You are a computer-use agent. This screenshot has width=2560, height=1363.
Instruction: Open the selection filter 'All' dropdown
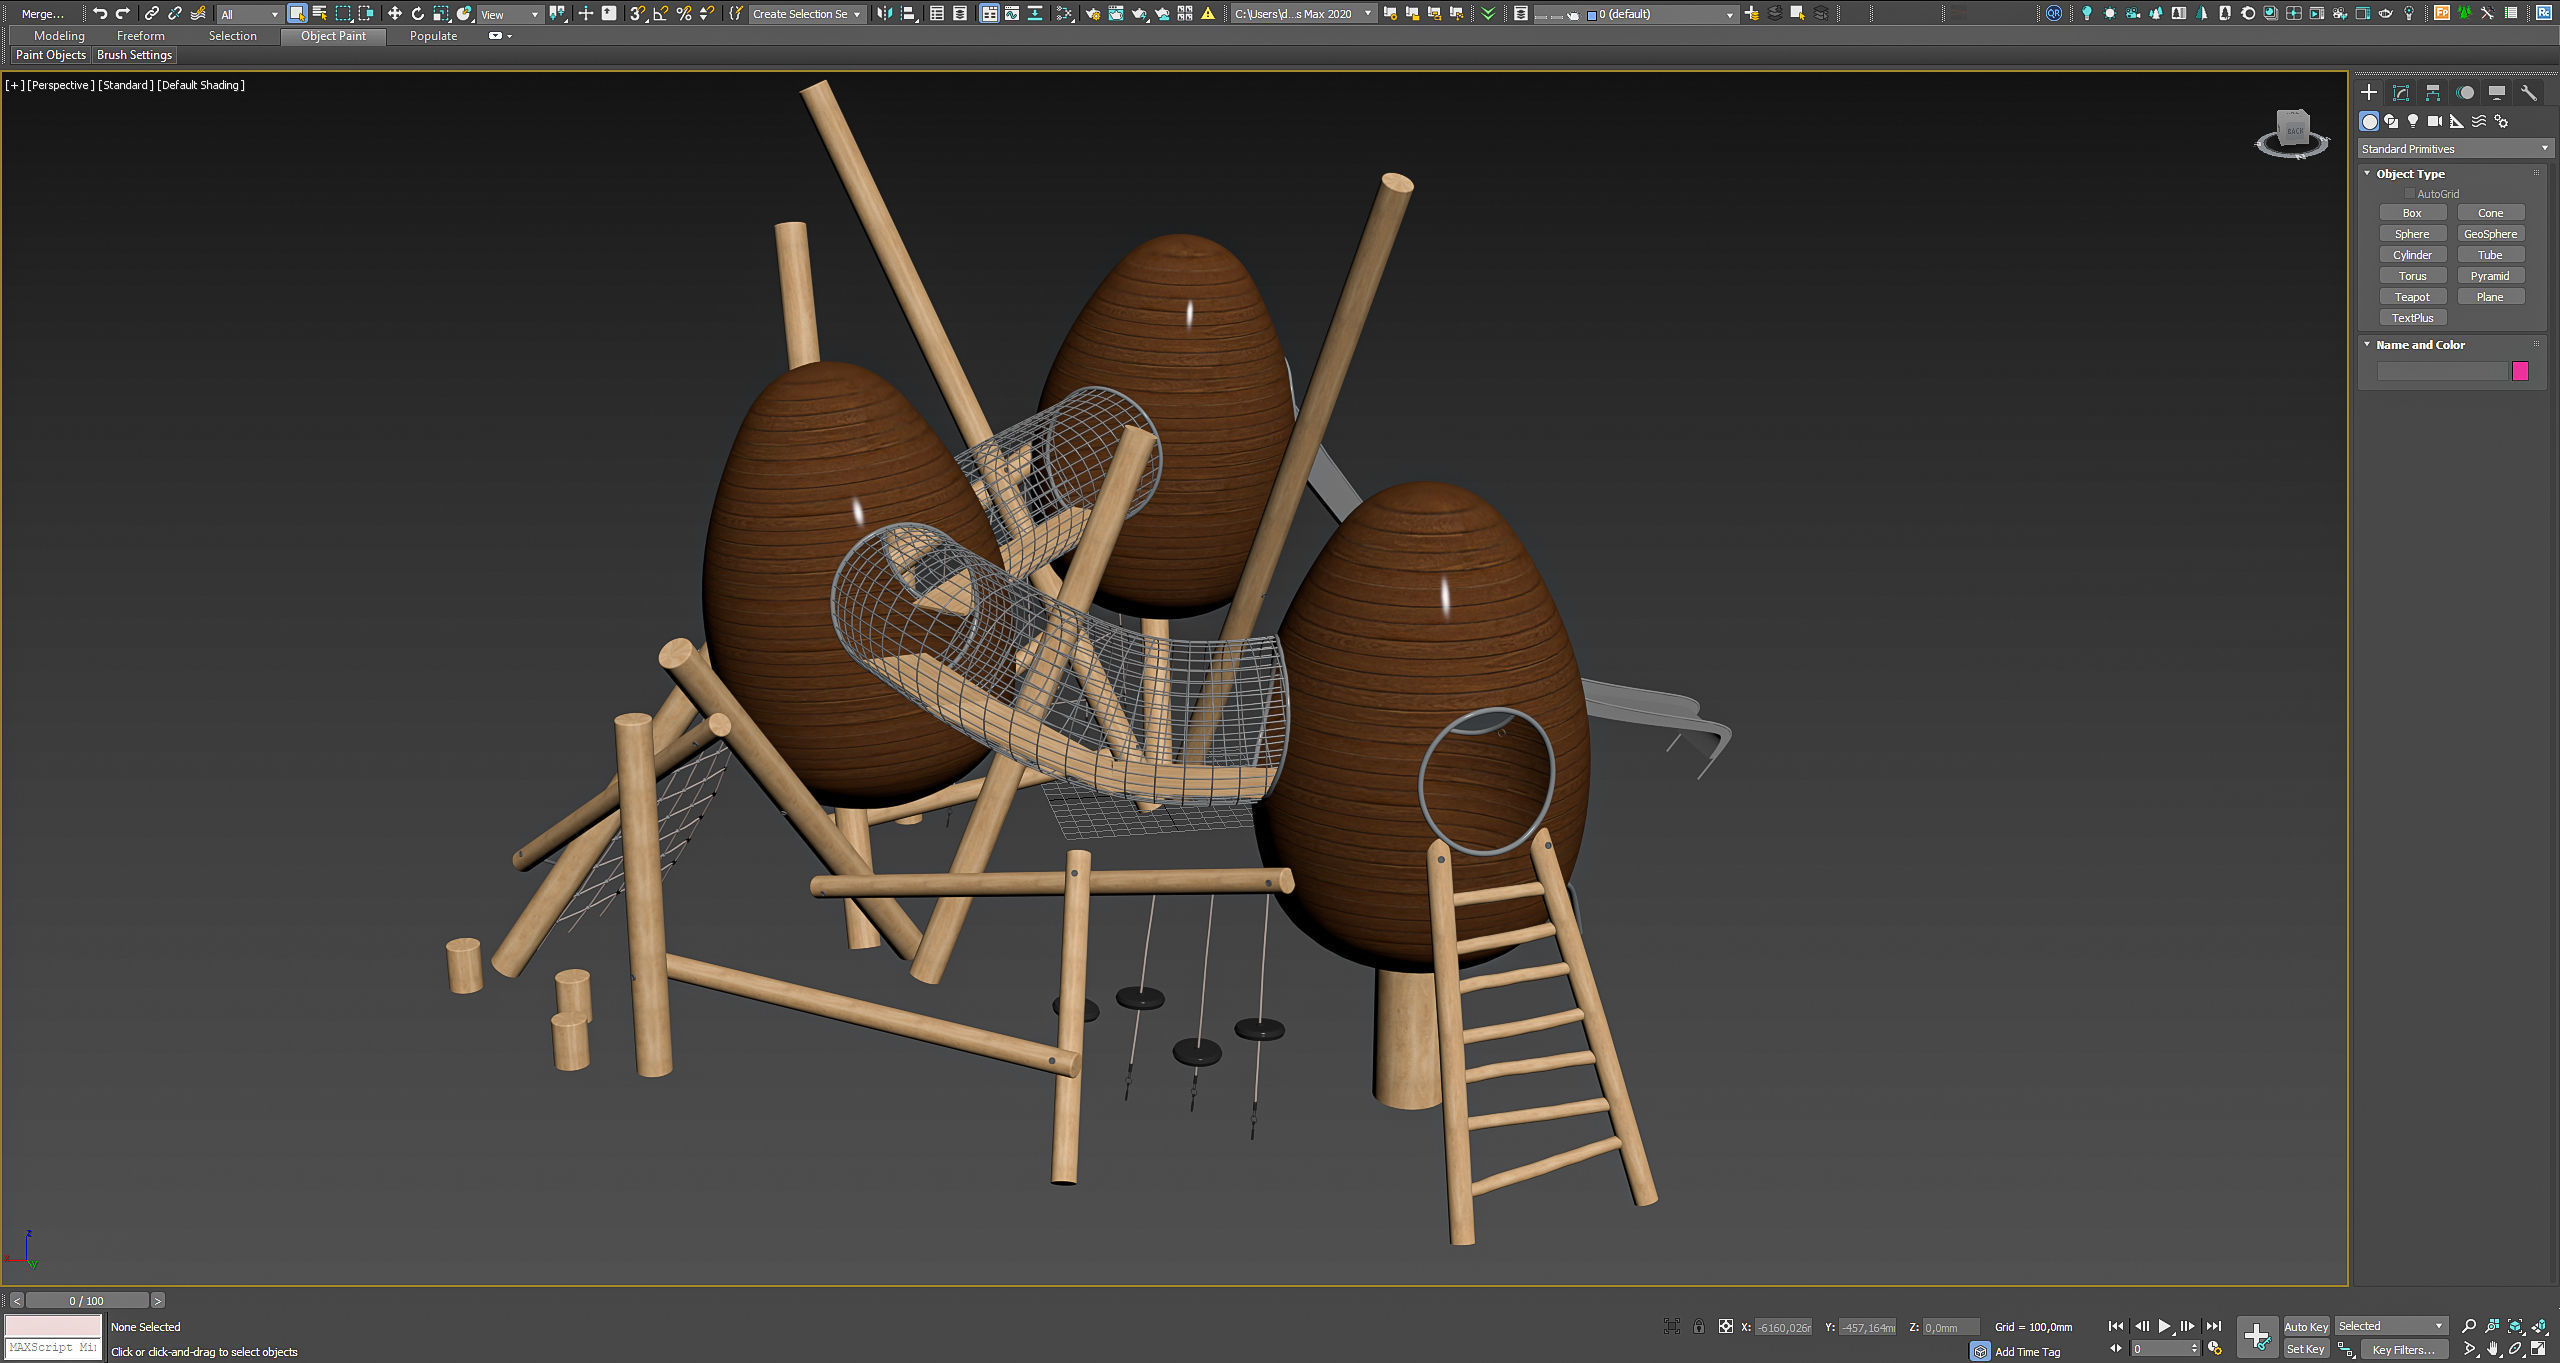pyautogui.click(x=249, y=14)
